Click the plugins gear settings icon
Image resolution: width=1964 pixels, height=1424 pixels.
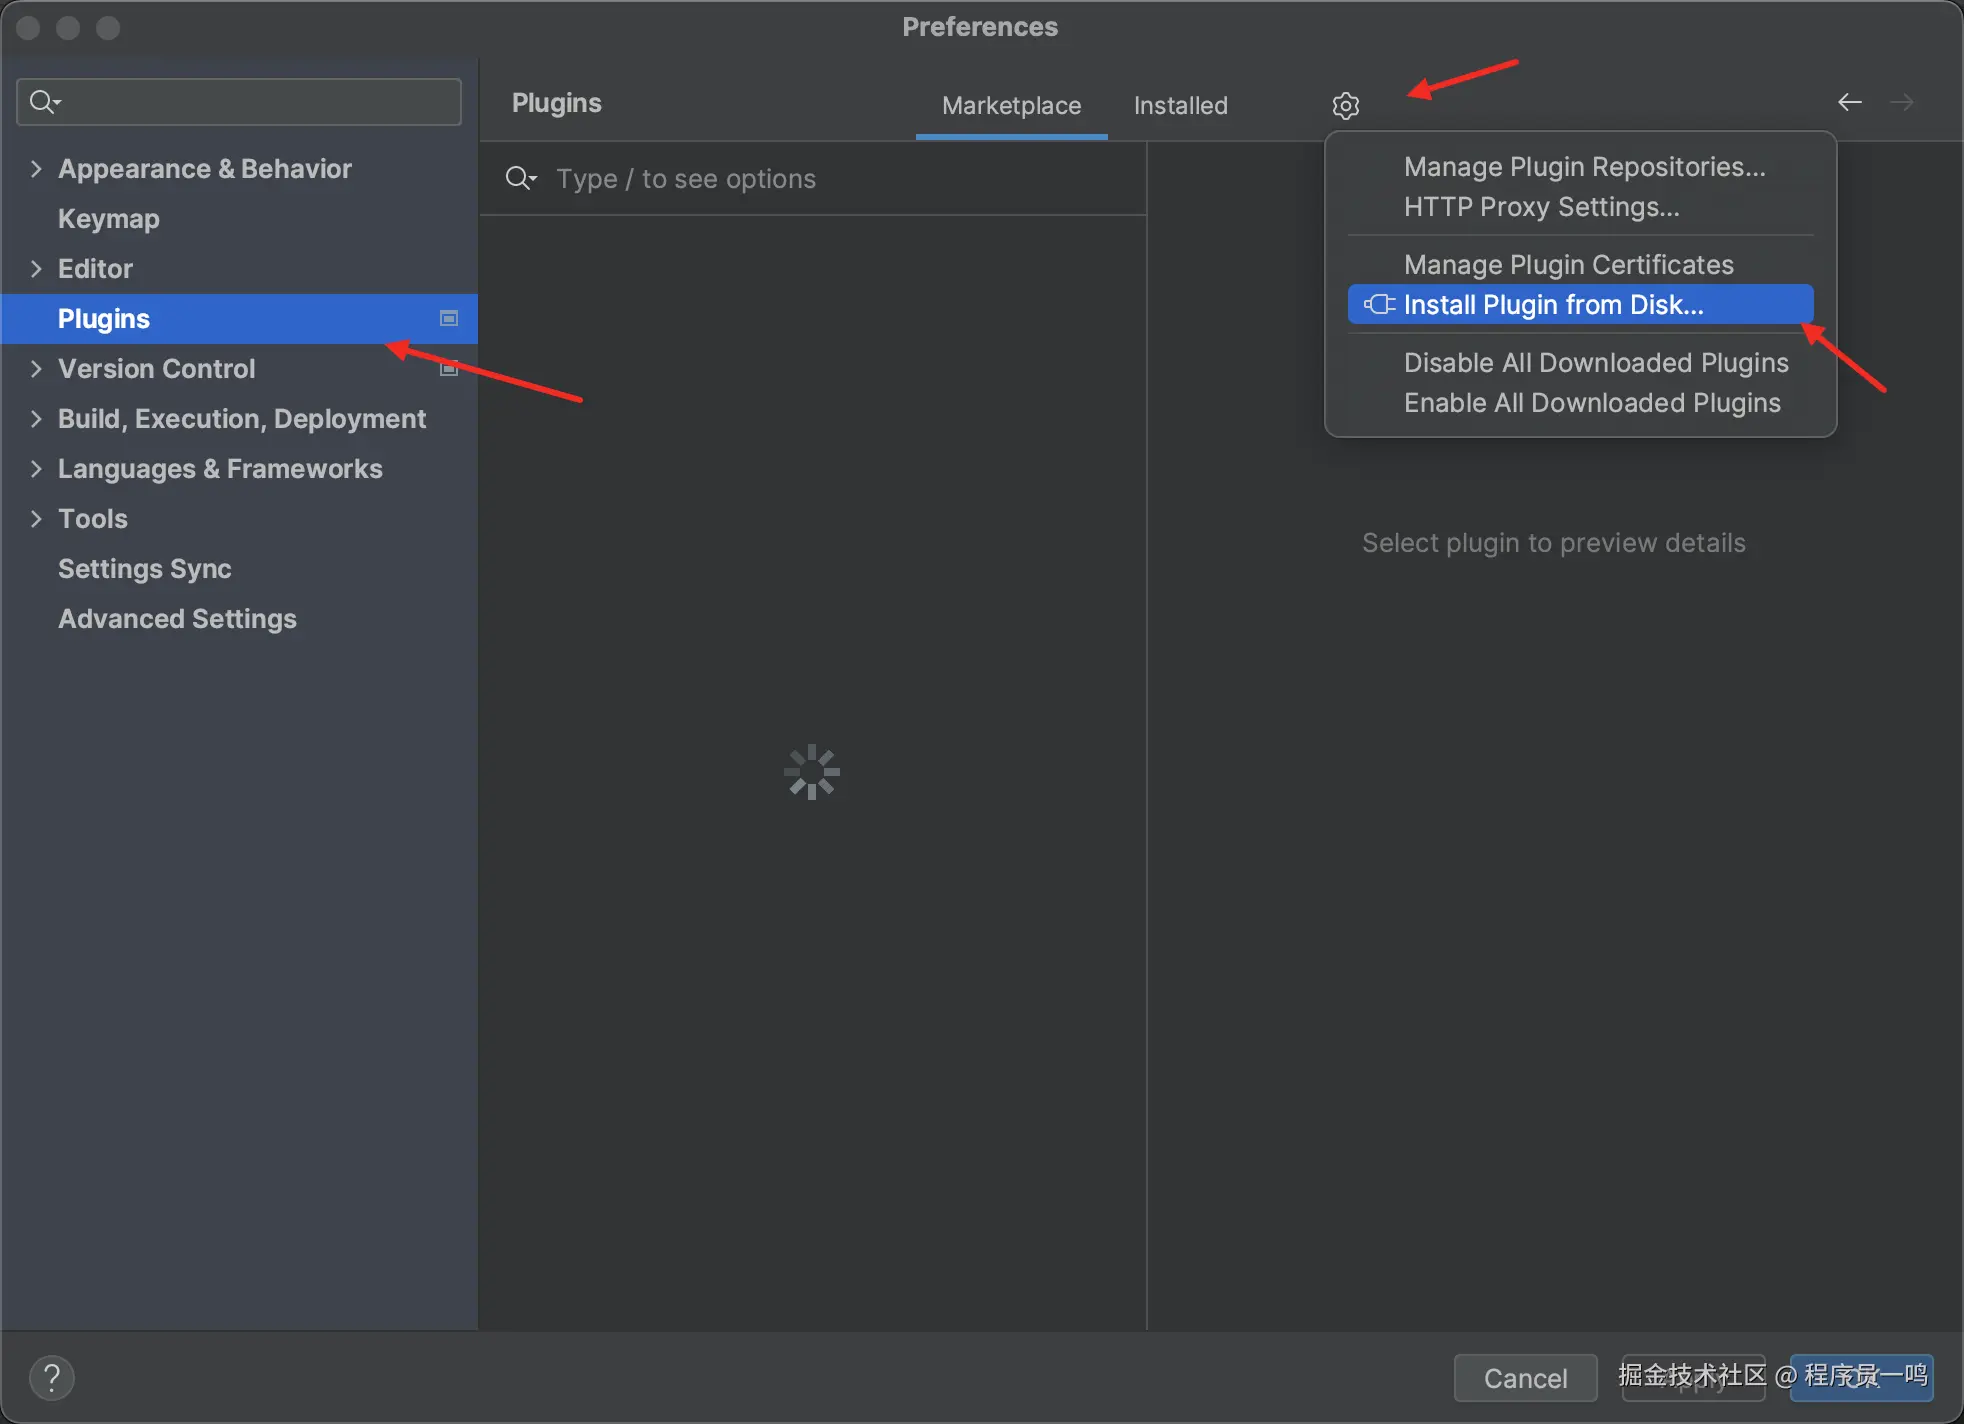click(1345, 105)
